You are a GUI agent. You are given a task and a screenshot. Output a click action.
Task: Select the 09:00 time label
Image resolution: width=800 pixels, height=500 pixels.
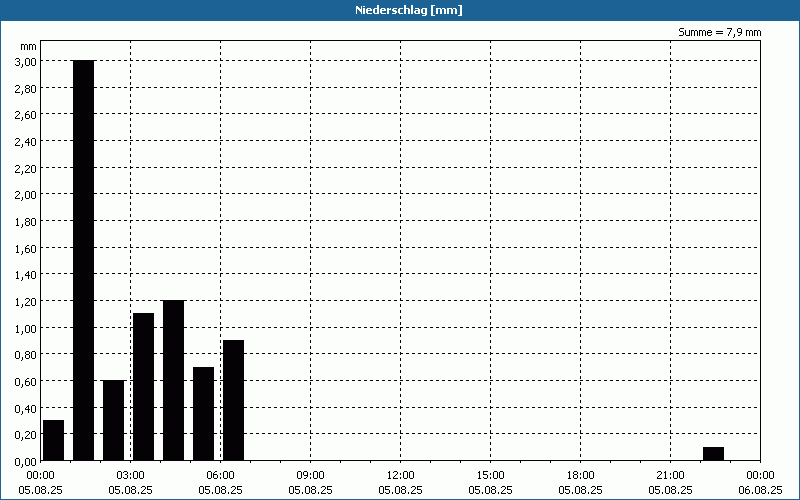coord(310,476)
